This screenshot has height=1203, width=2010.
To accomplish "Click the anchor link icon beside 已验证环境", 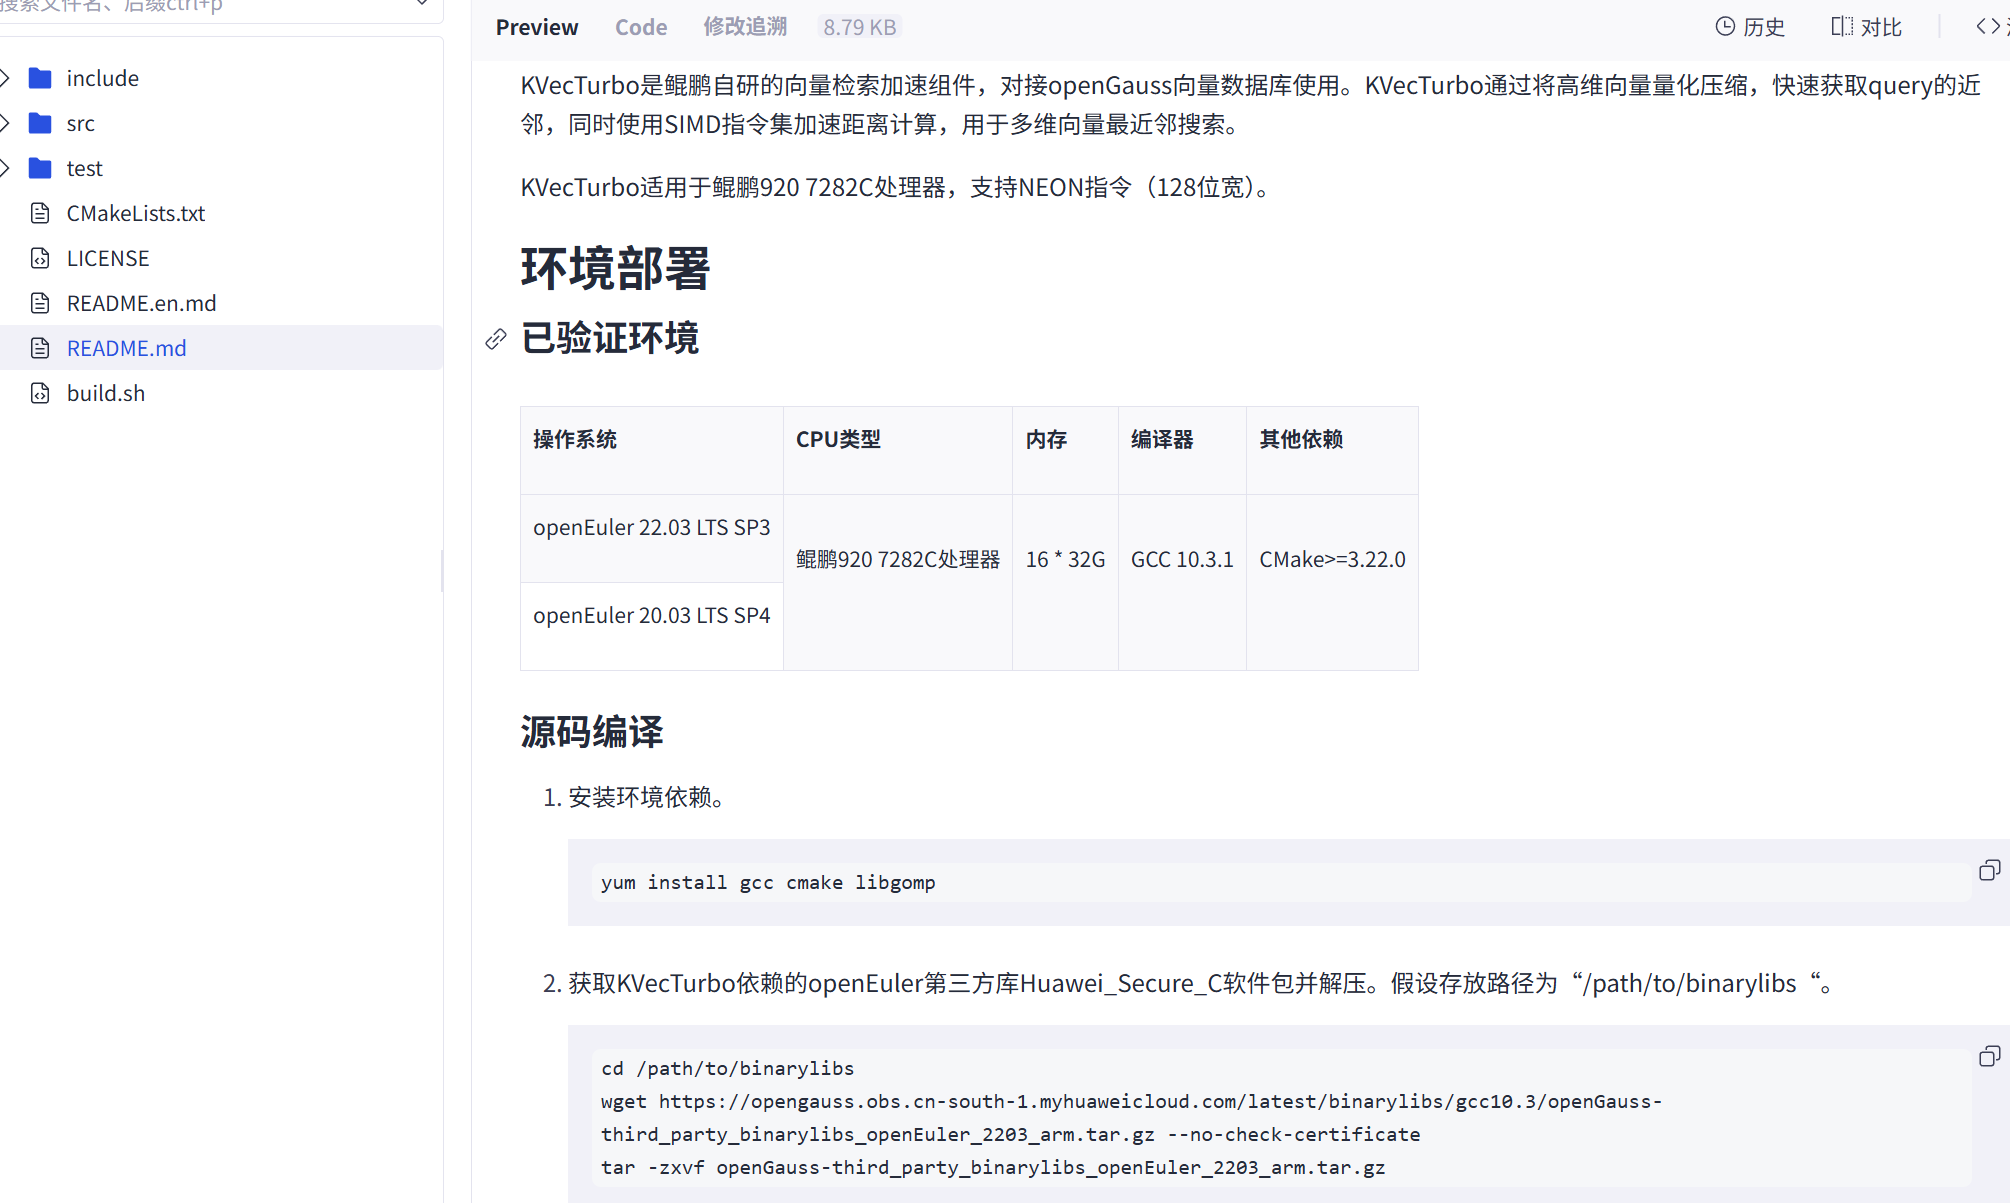I will [x=496, y=339].
